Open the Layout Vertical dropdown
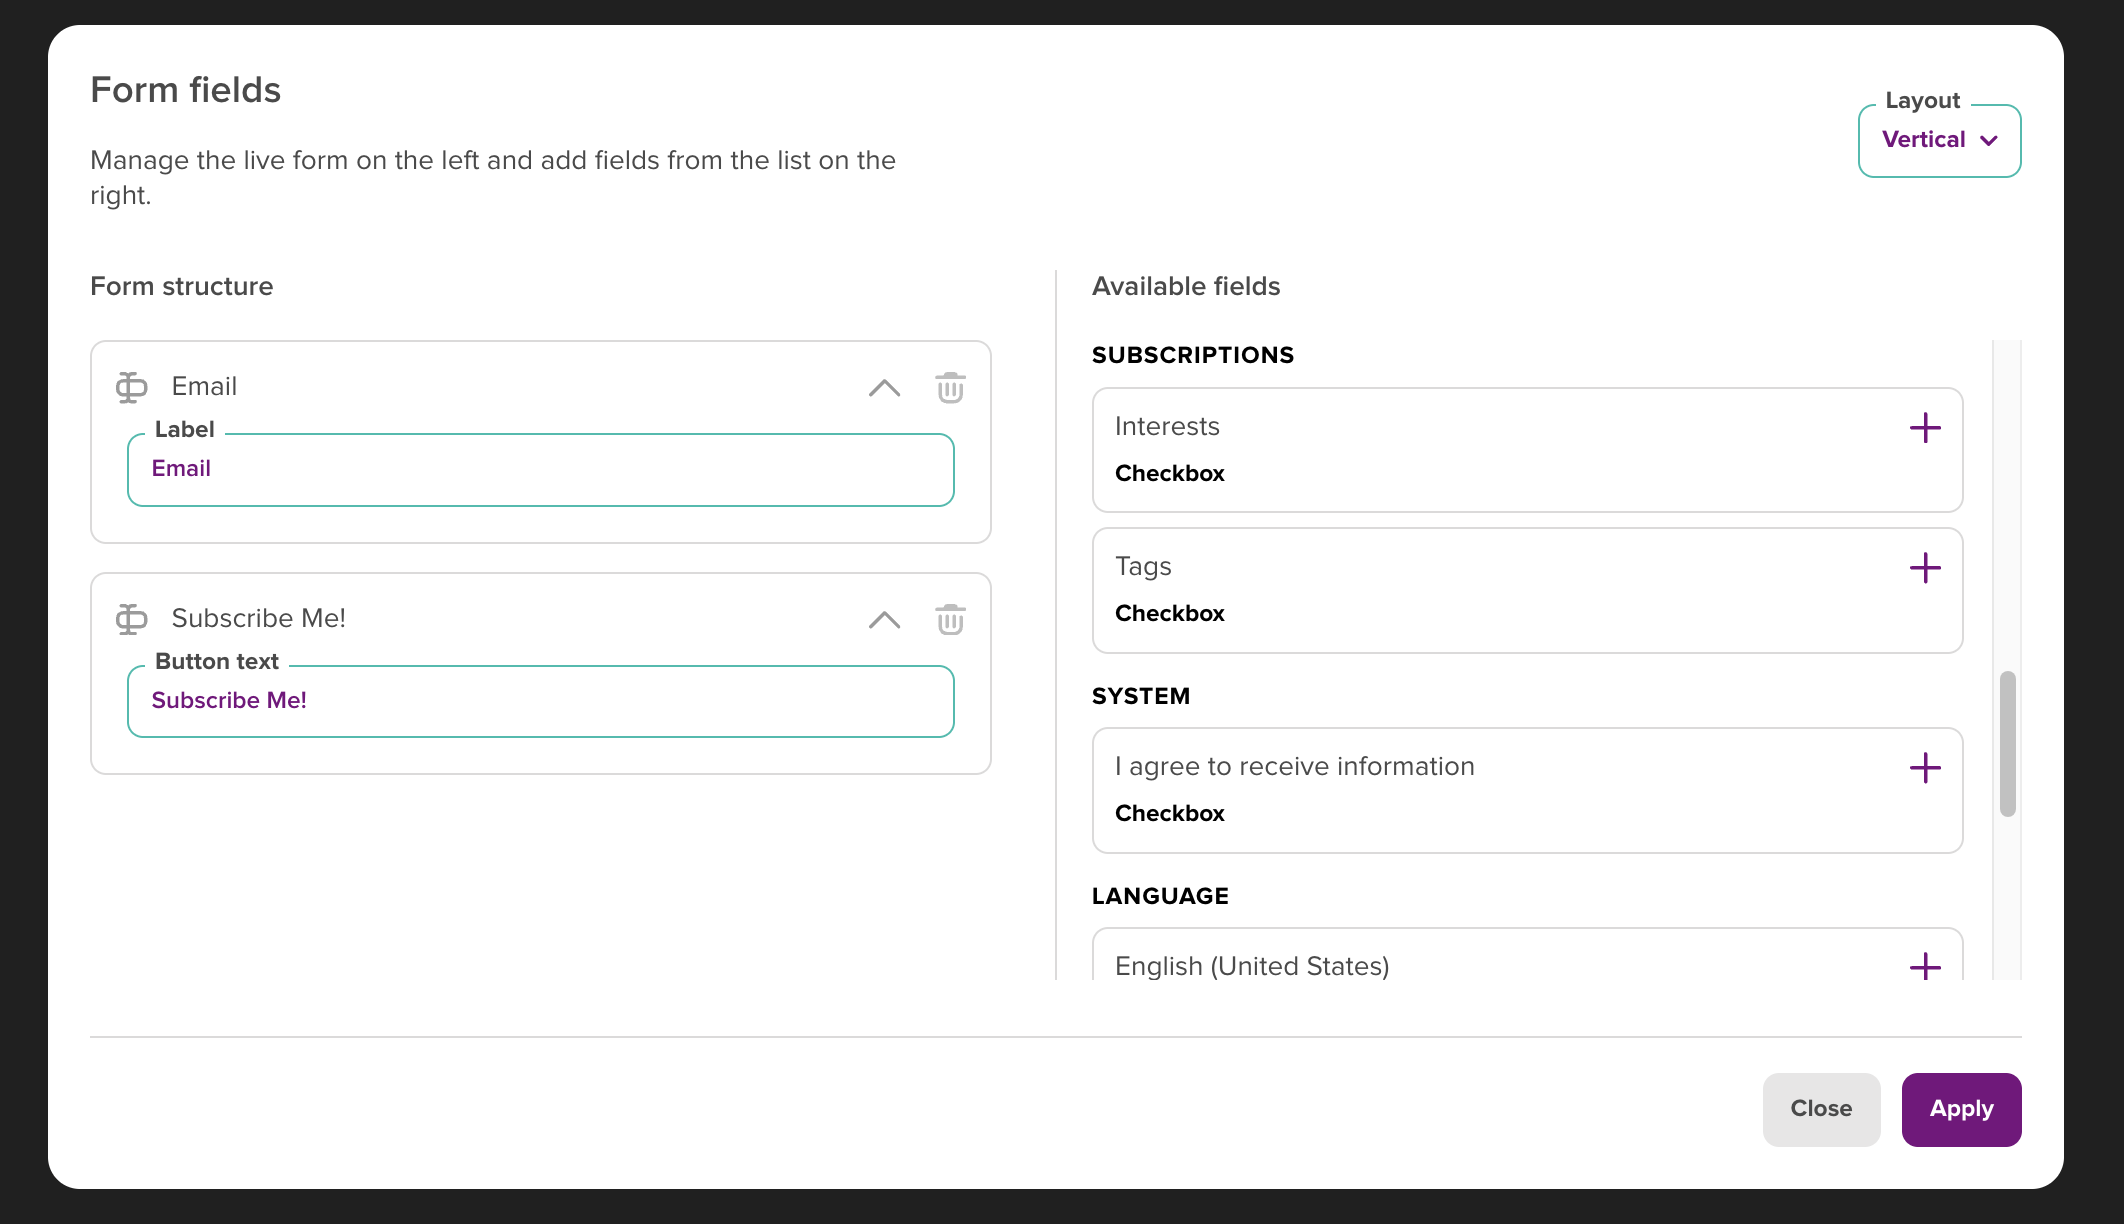Screen dimensions: 2124x1224 pos(1939,141)
